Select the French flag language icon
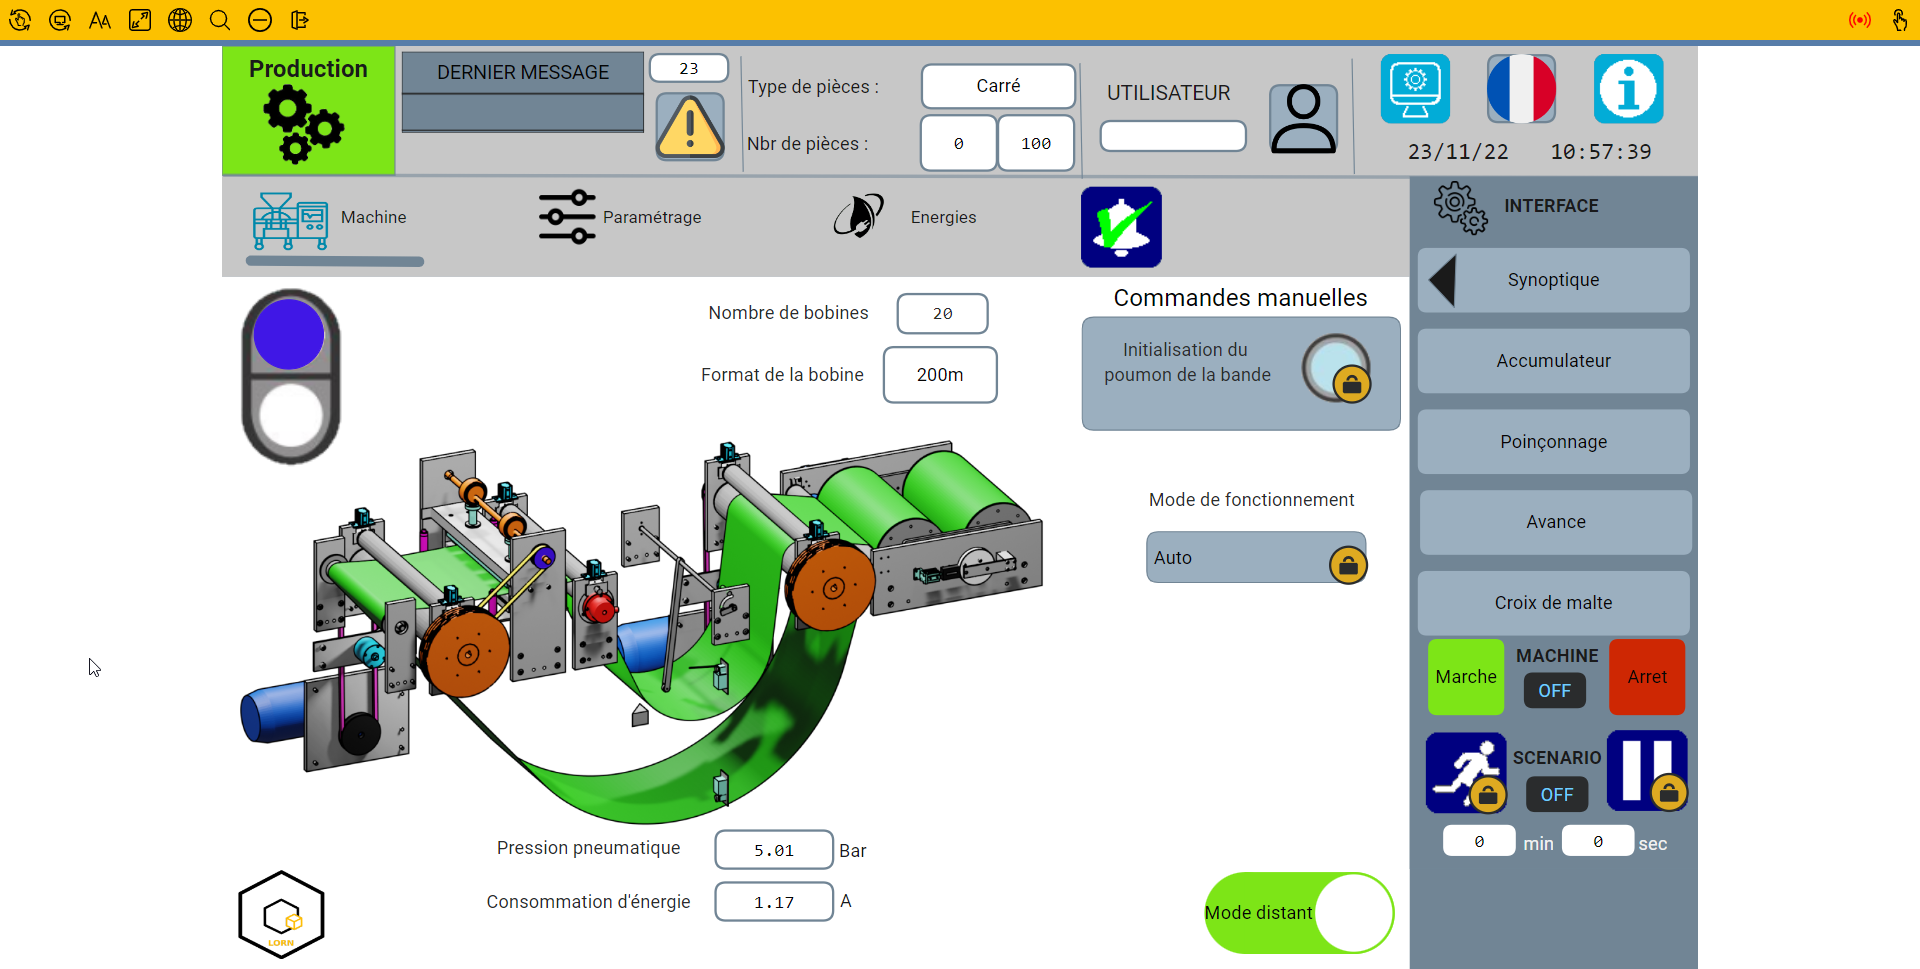 coord(1521,89)
